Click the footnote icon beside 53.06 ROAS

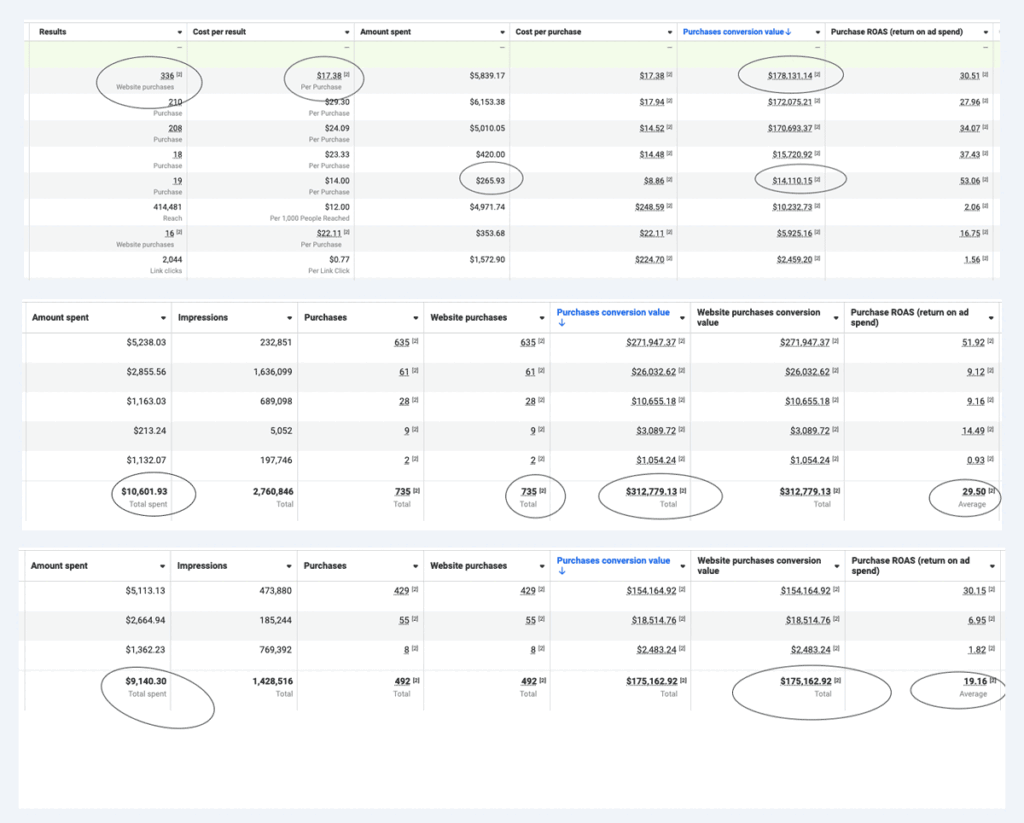[x=986, y=181]
